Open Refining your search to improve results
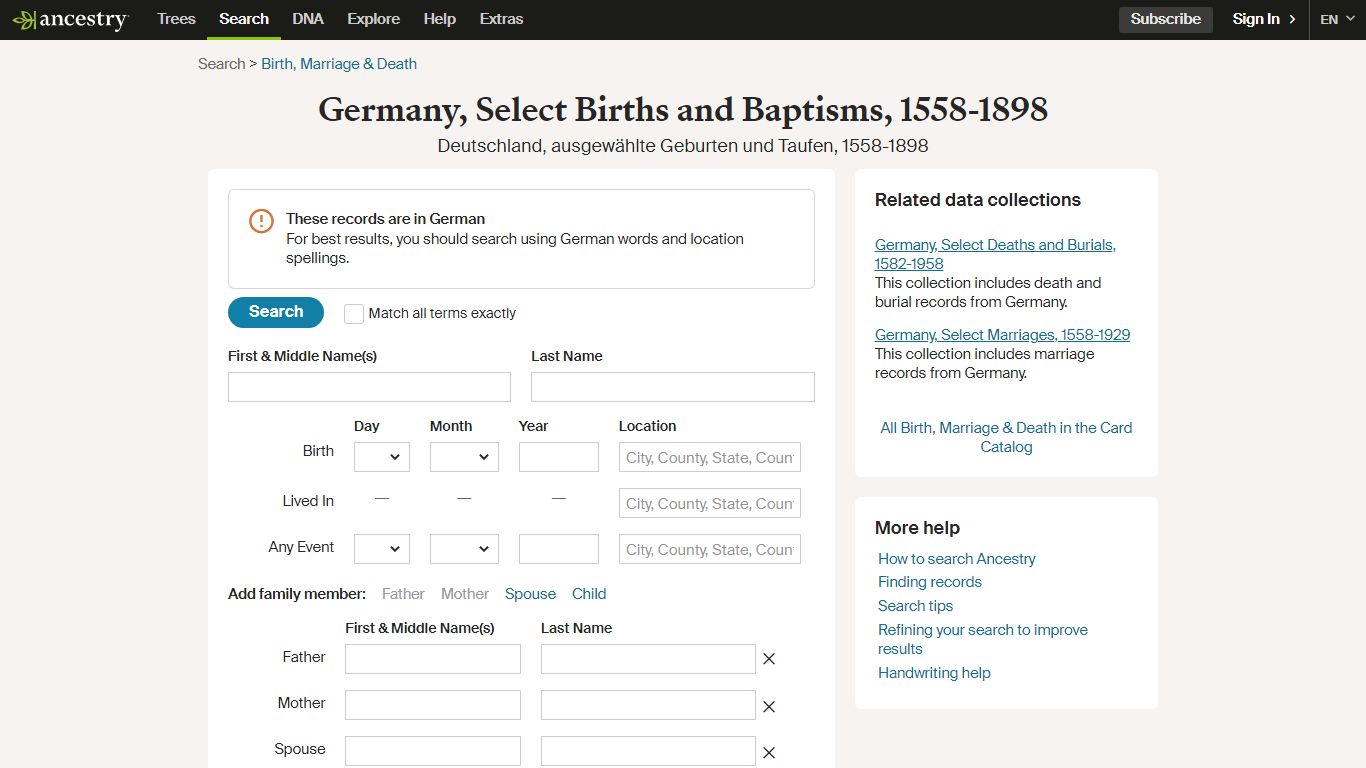The width and height of the screenshot is (1366, 768). [x=983, y=639]
